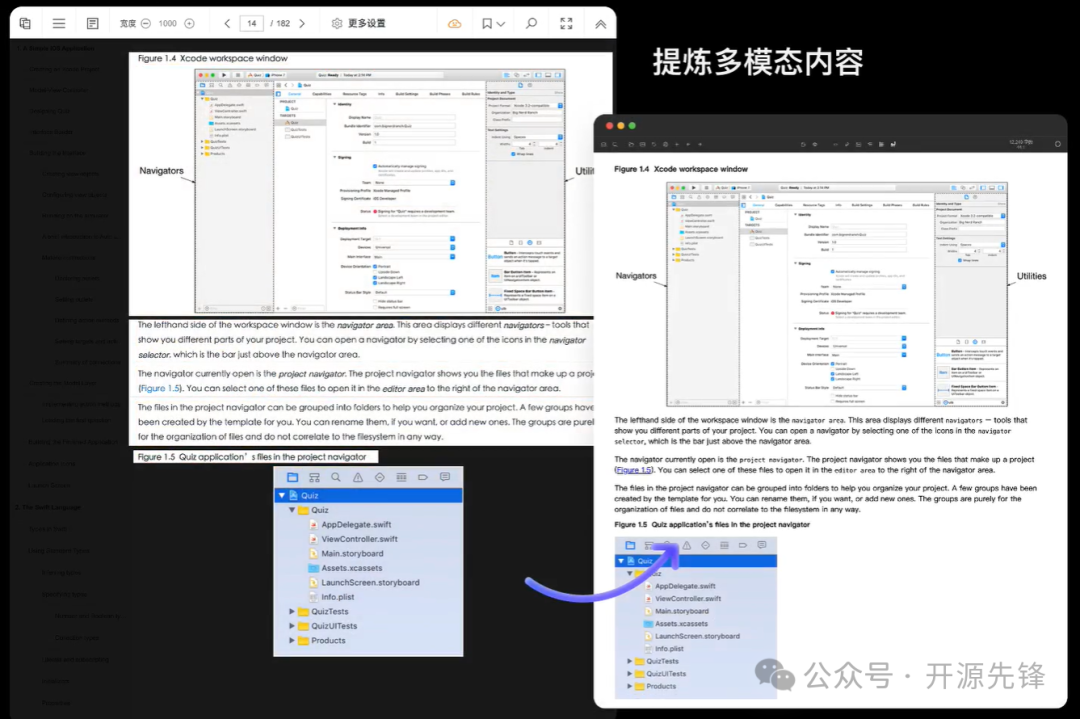The image size is (1080, 719).
Task: Select issue navigator warning icon in left figure
Action: tap(358, 477)
